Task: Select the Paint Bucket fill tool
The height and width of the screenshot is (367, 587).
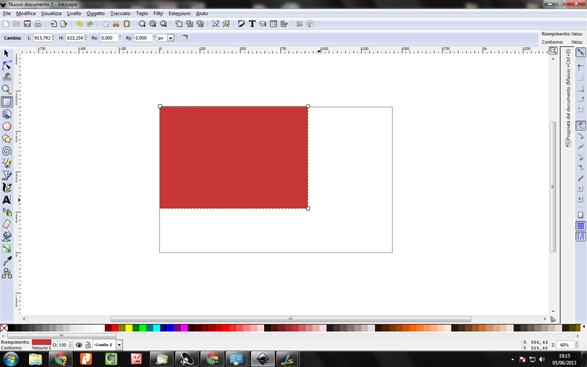Action: tap(6, 236)
